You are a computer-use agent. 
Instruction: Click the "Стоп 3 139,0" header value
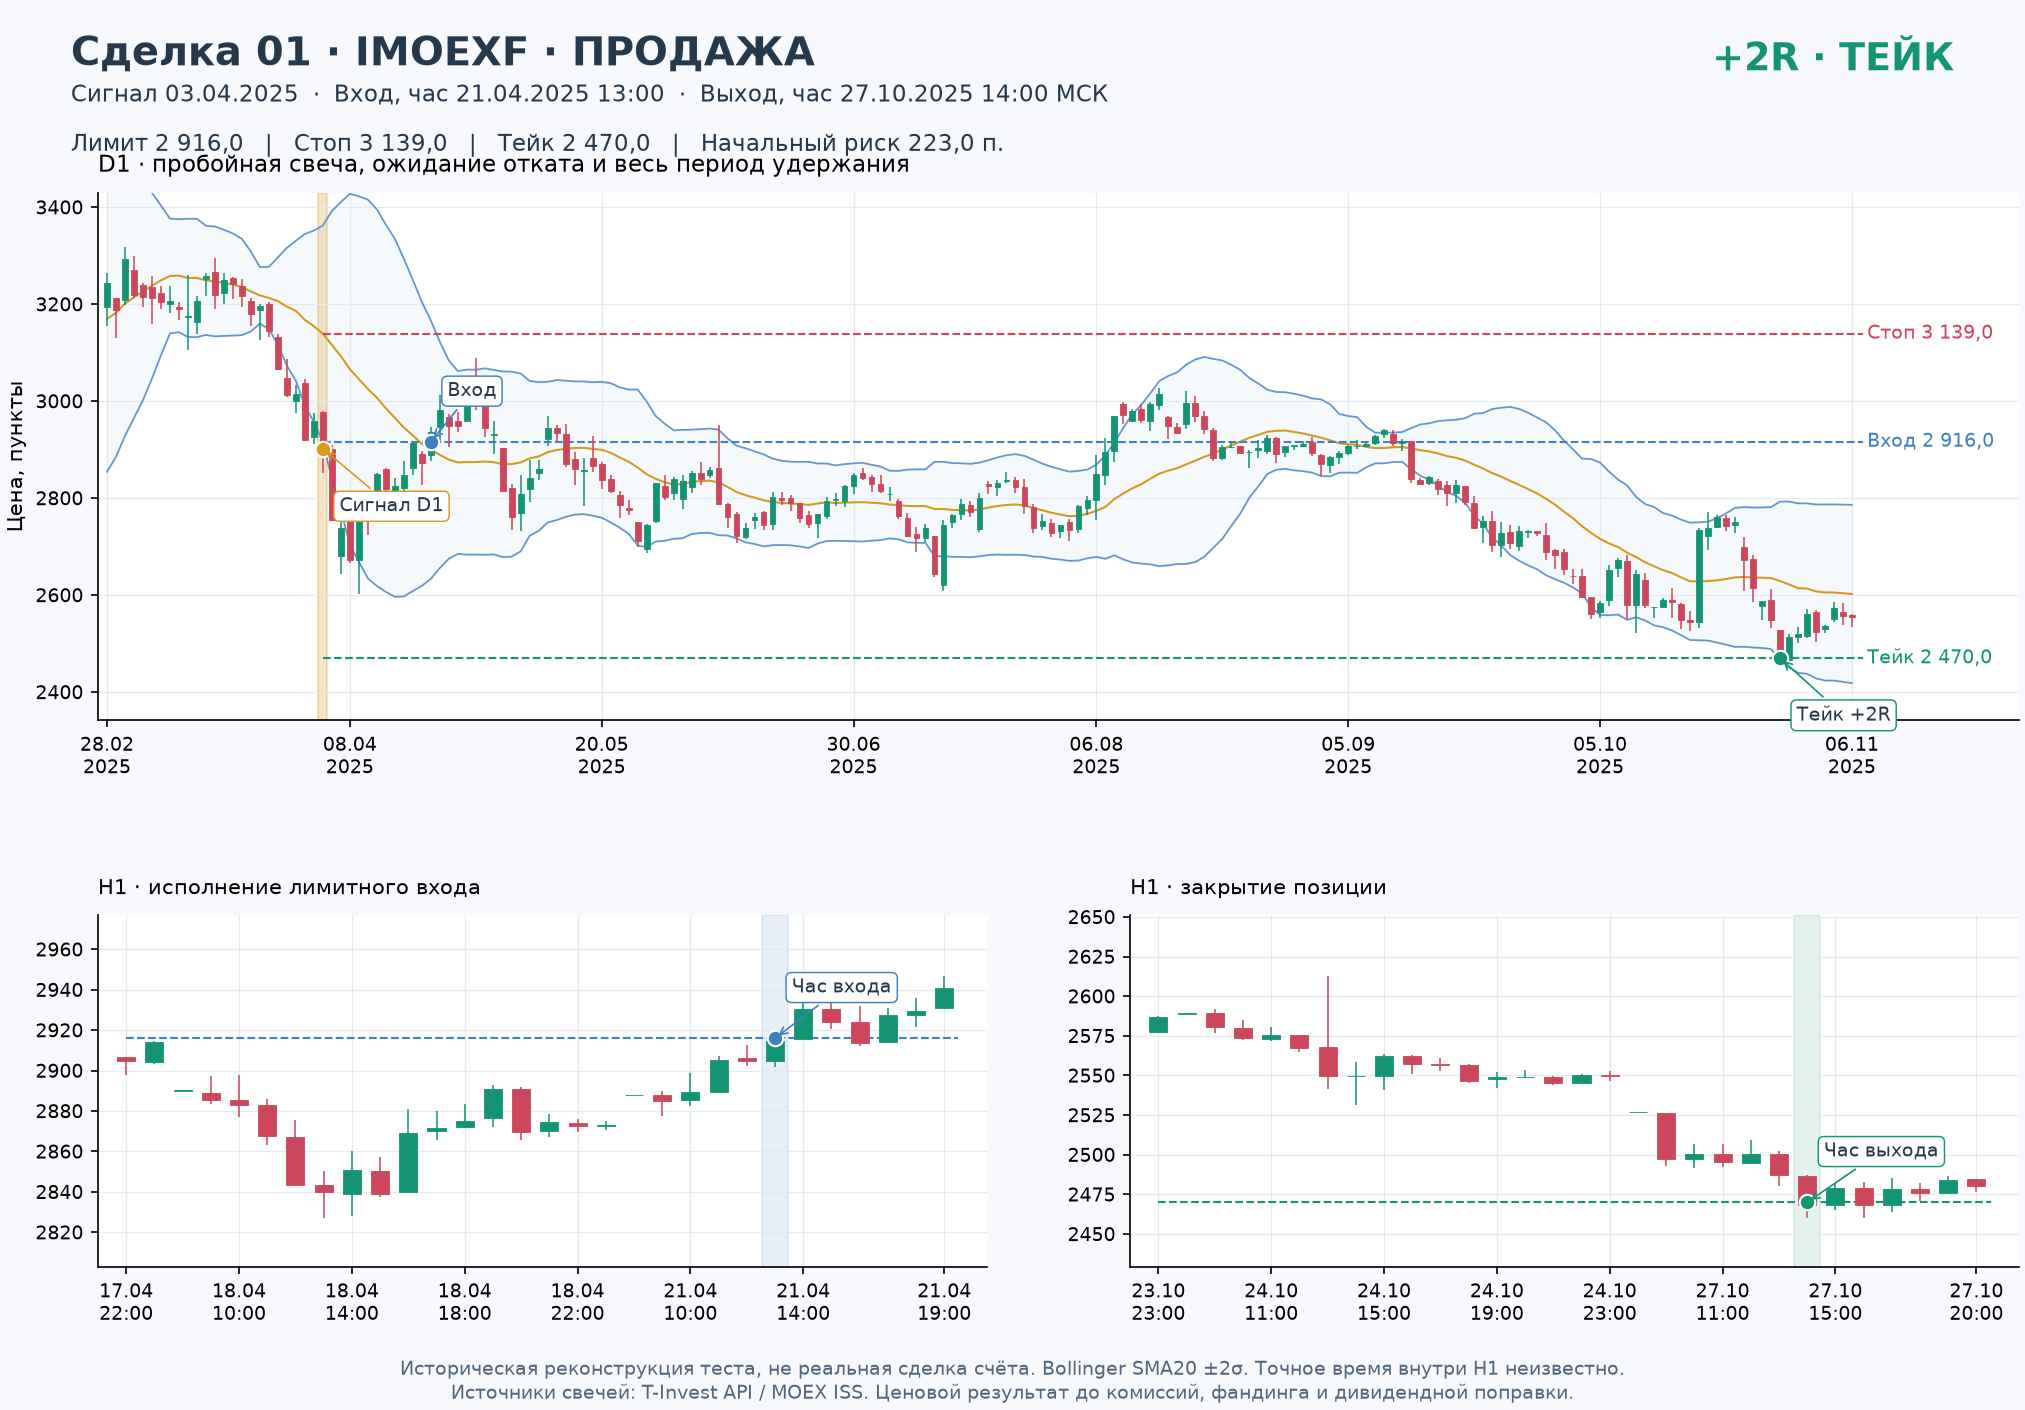(370, 143)
